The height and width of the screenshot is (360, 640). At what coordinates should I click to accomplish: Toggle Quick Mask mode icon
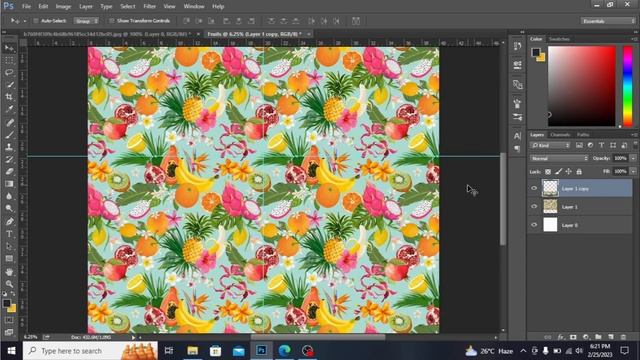[9, 320]
